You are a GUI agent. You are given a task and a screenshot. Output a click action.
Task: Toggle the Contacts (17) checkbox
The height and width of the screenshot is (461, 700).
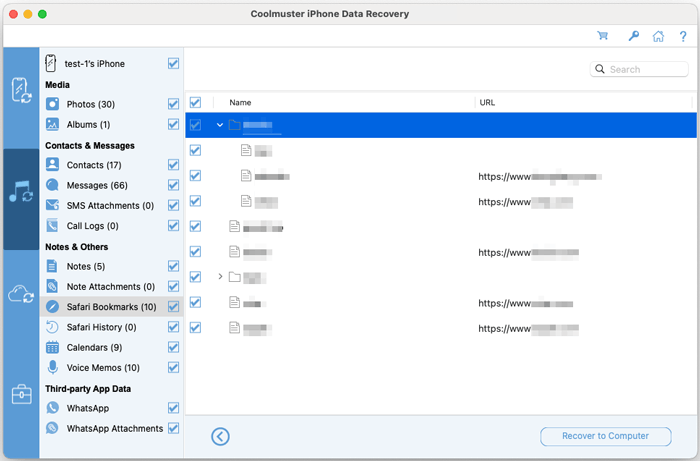(173, 165)
